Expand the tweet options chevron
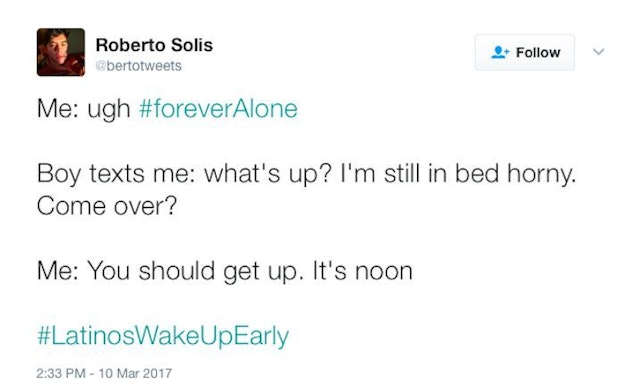640x387 pixels. [x=598, y=52]
